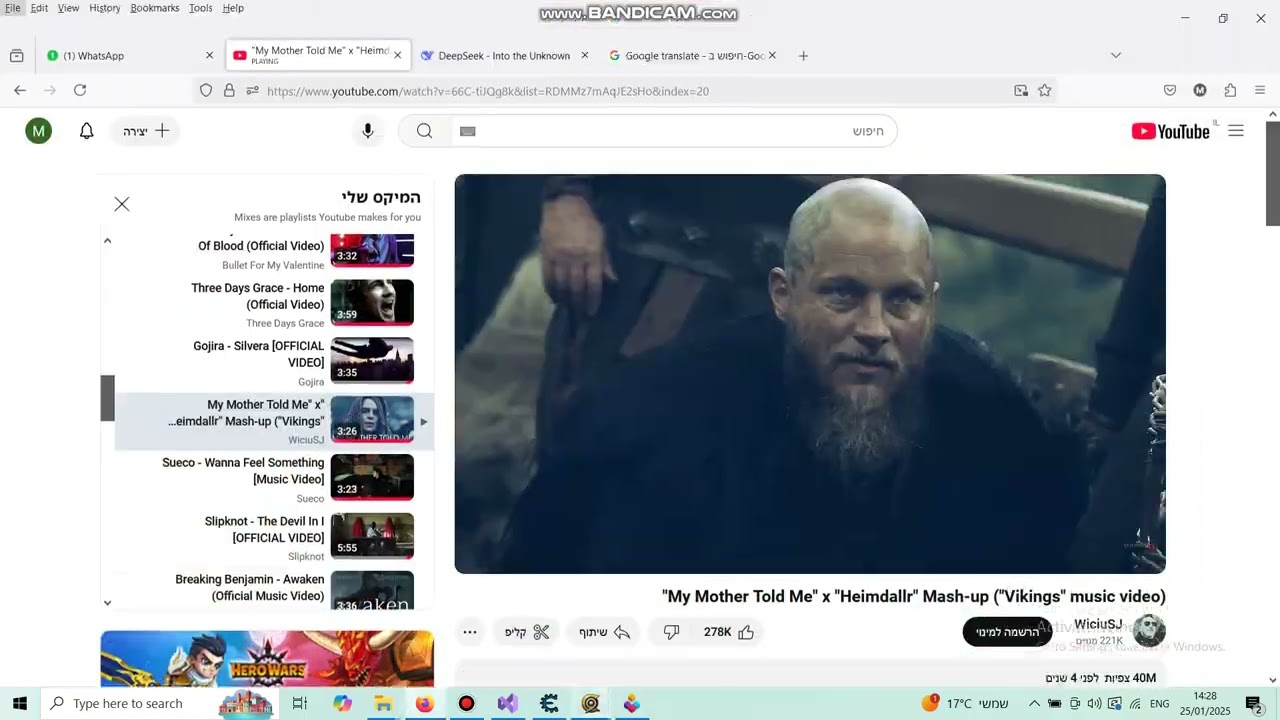Click the Slipknot video thumbnail showing 5:55

(x=372, y=536)
